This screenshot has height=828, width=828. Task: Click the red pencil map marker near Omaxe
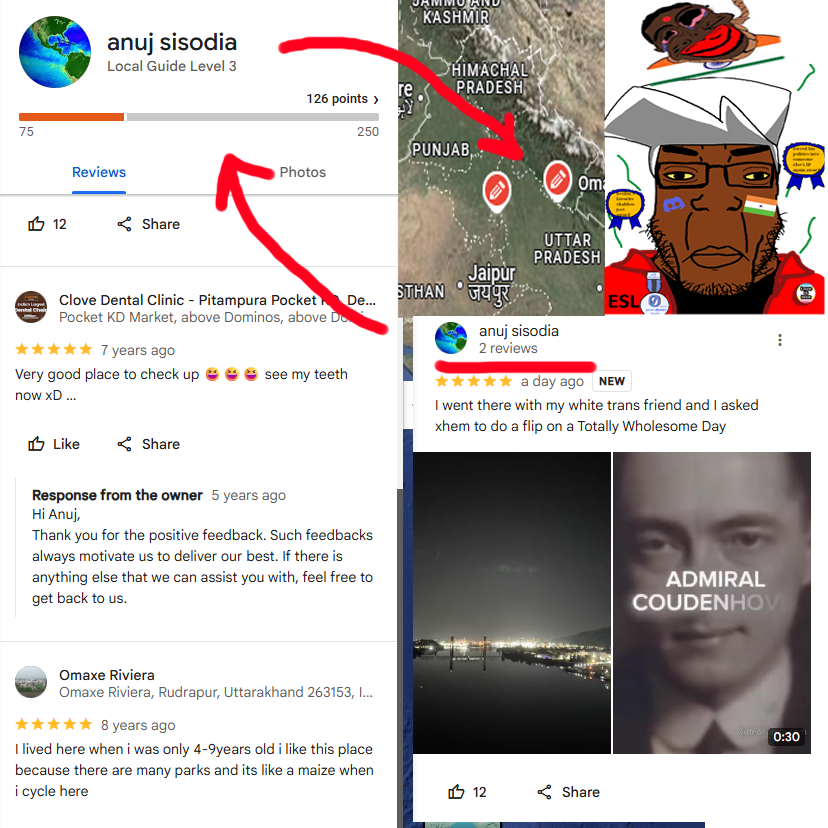(558, 181)
